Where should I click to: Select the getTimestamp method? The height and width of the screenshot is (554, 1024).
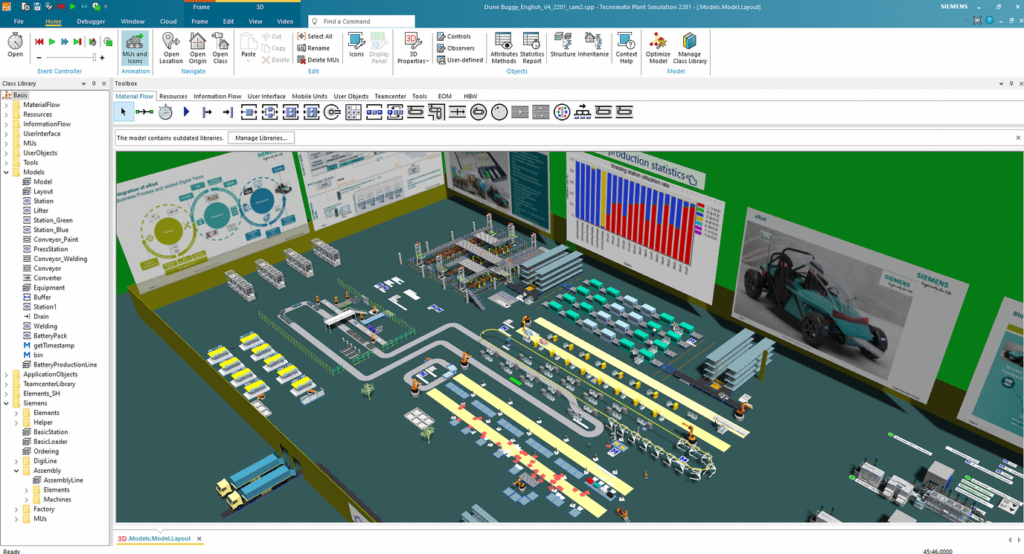point(54,346)
